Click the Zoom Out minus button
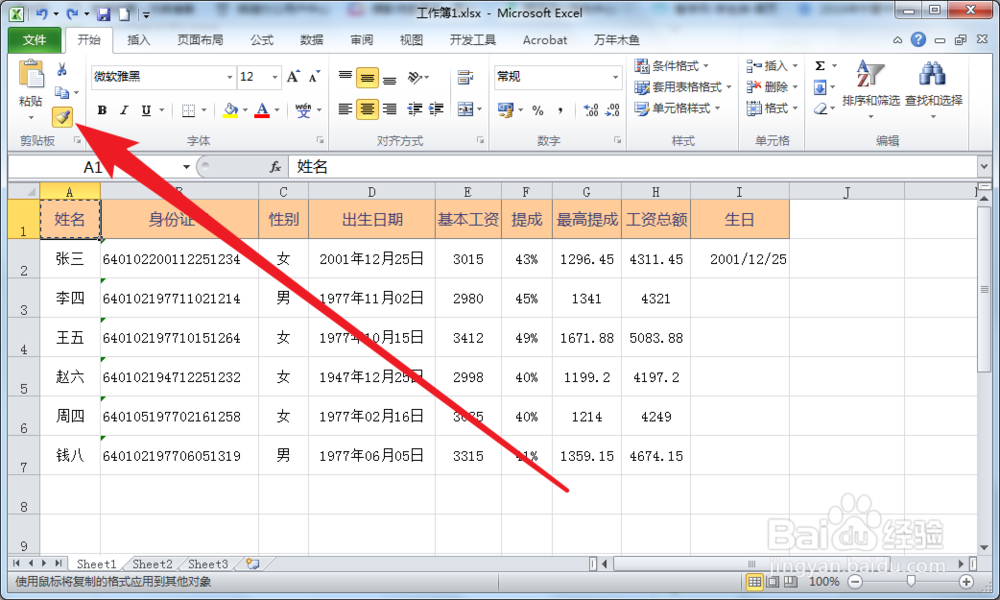Viewport: 1000px width, 600px height. [x=856, y=582]
